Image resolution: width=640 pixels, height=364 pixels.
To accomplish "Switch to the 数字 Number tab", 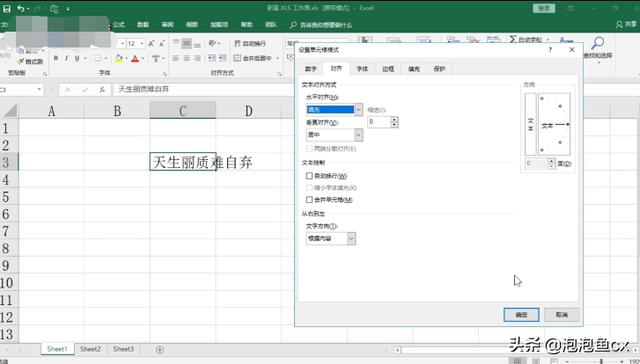I will tap(311, 69).
